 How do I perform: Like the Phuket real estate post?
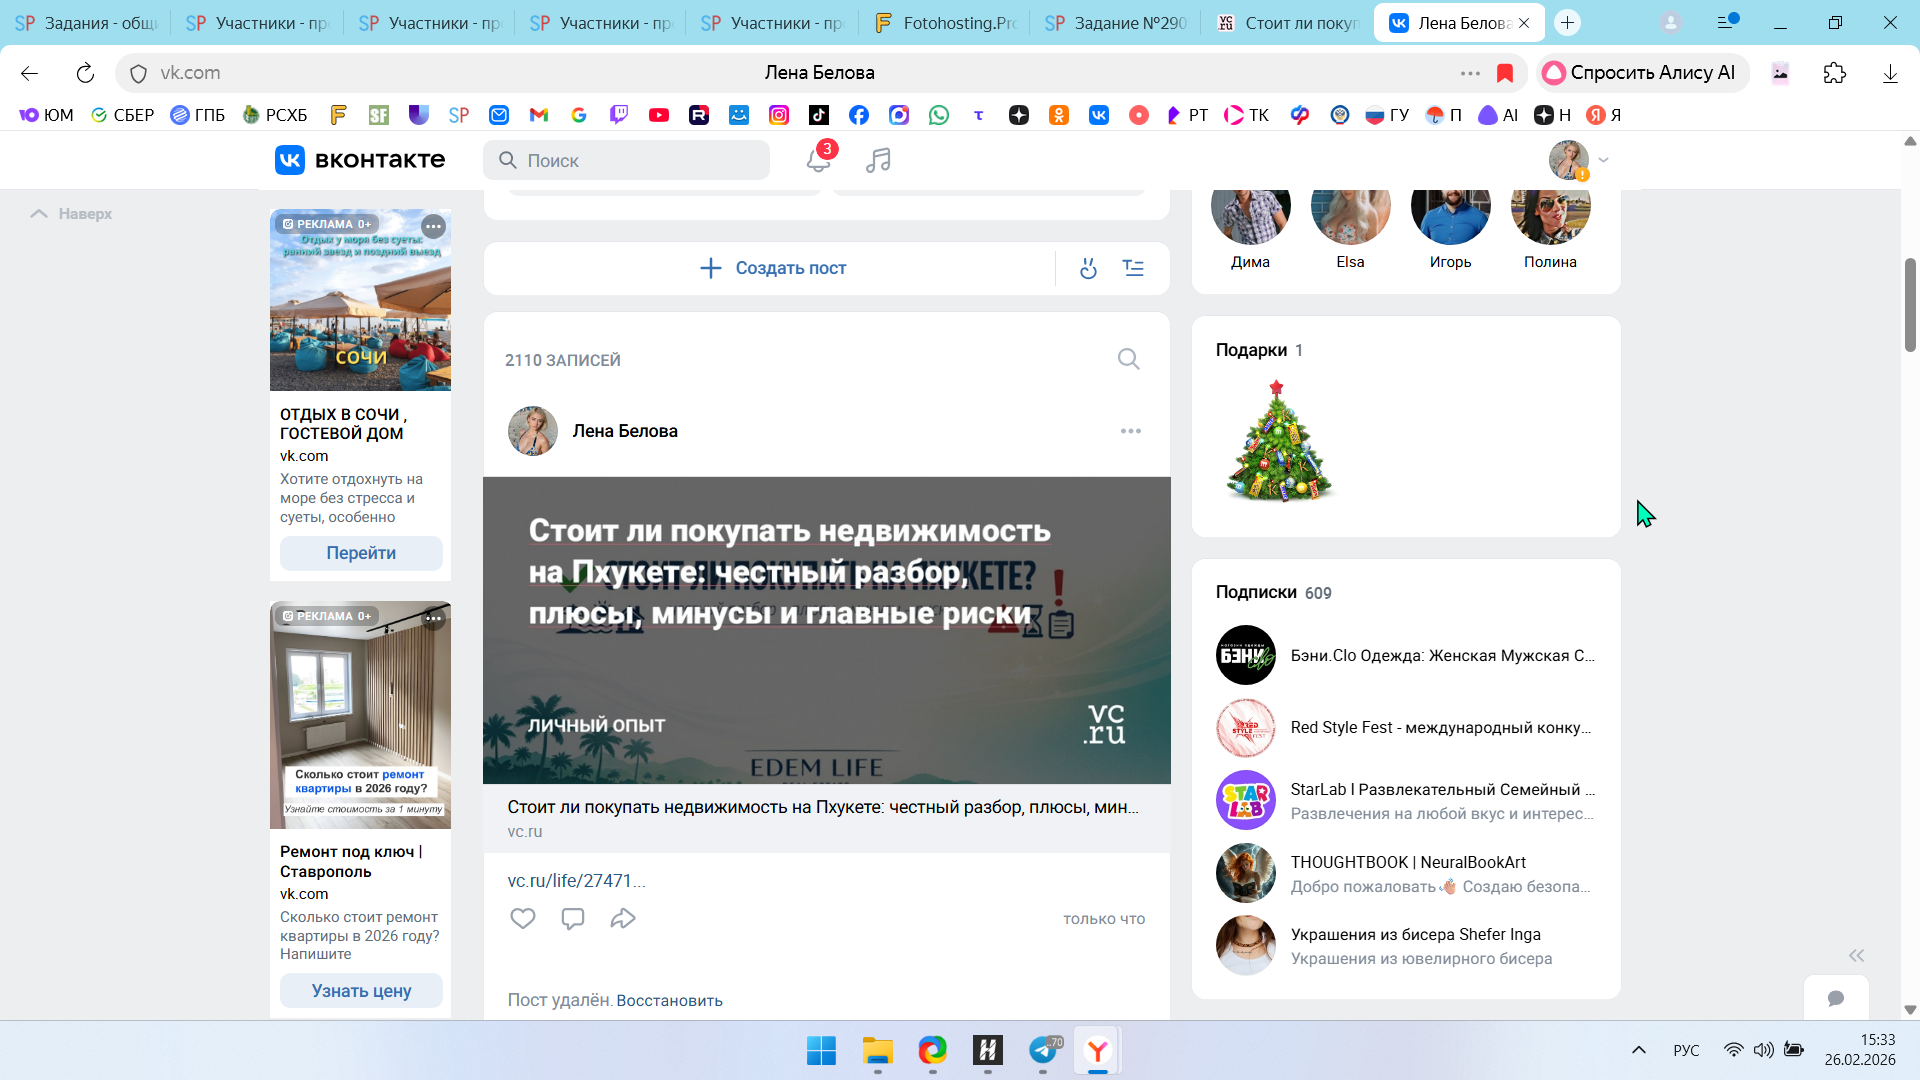coord(523,918)
